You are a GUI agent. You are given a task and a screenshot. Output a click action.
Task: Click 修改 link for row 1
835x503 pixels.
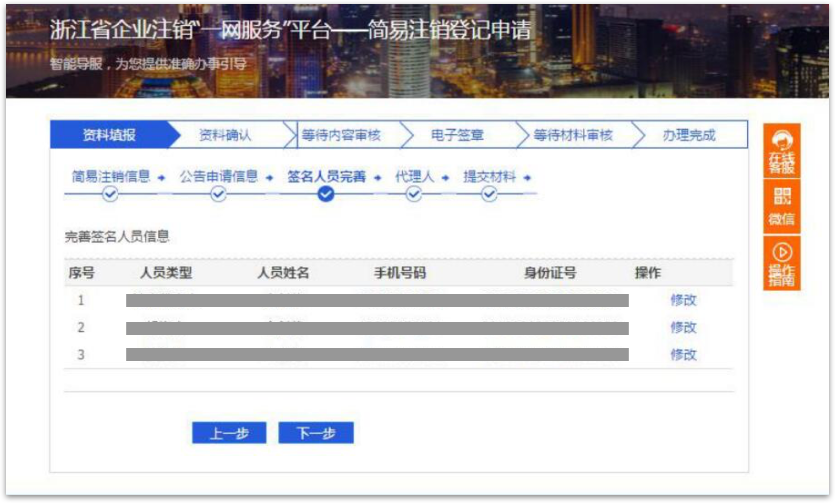coord(683,300)
